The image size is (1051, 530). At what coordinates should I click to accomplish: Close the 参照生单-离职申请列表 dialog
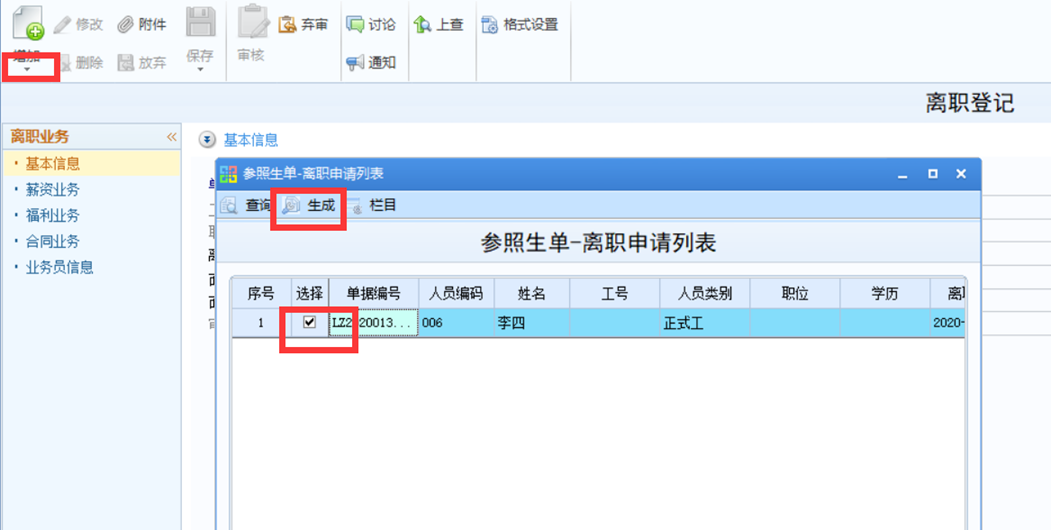tap(961, 174)
